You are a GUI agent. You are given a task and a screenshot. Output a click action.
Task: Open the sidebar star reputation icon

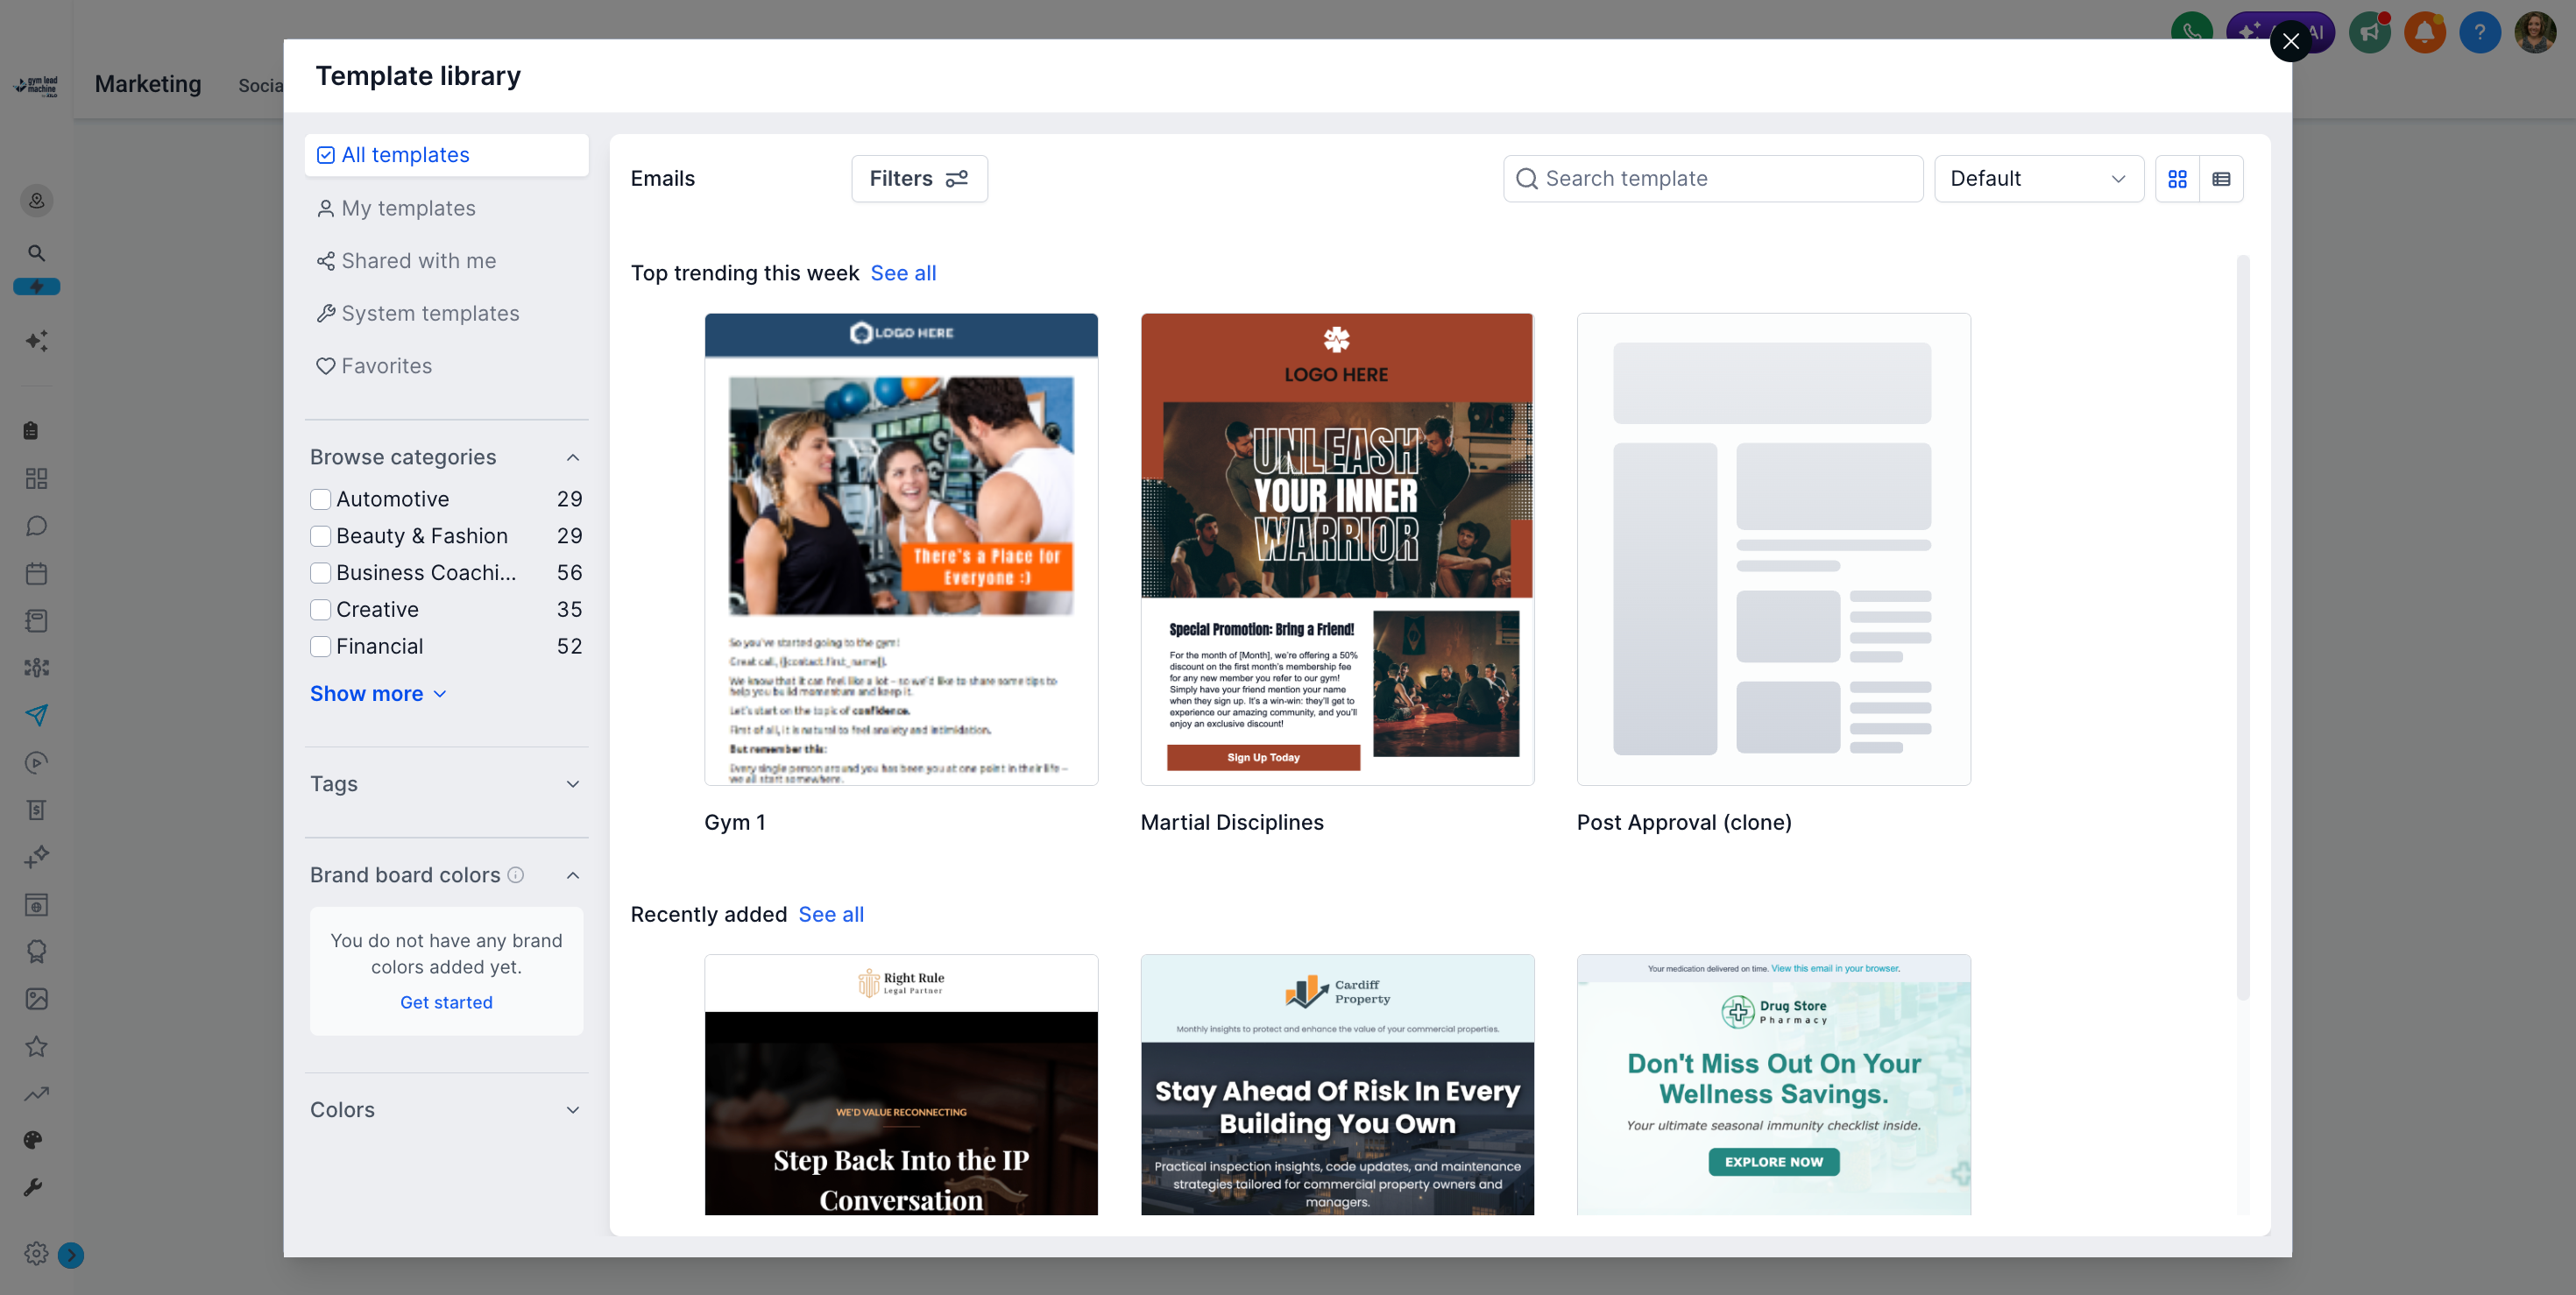coord(37,1047)
